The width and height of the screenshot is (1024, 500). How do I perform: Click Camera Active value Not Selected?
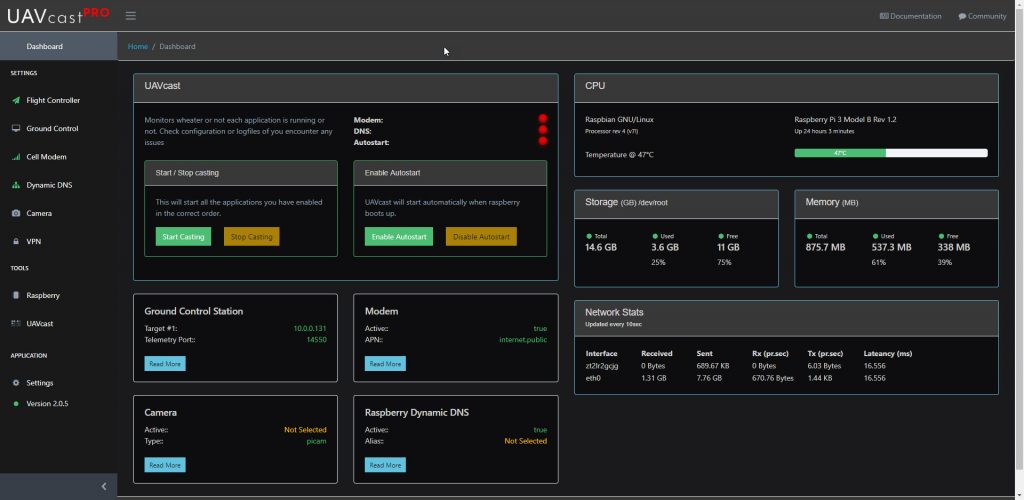click(x=305, y=430)
